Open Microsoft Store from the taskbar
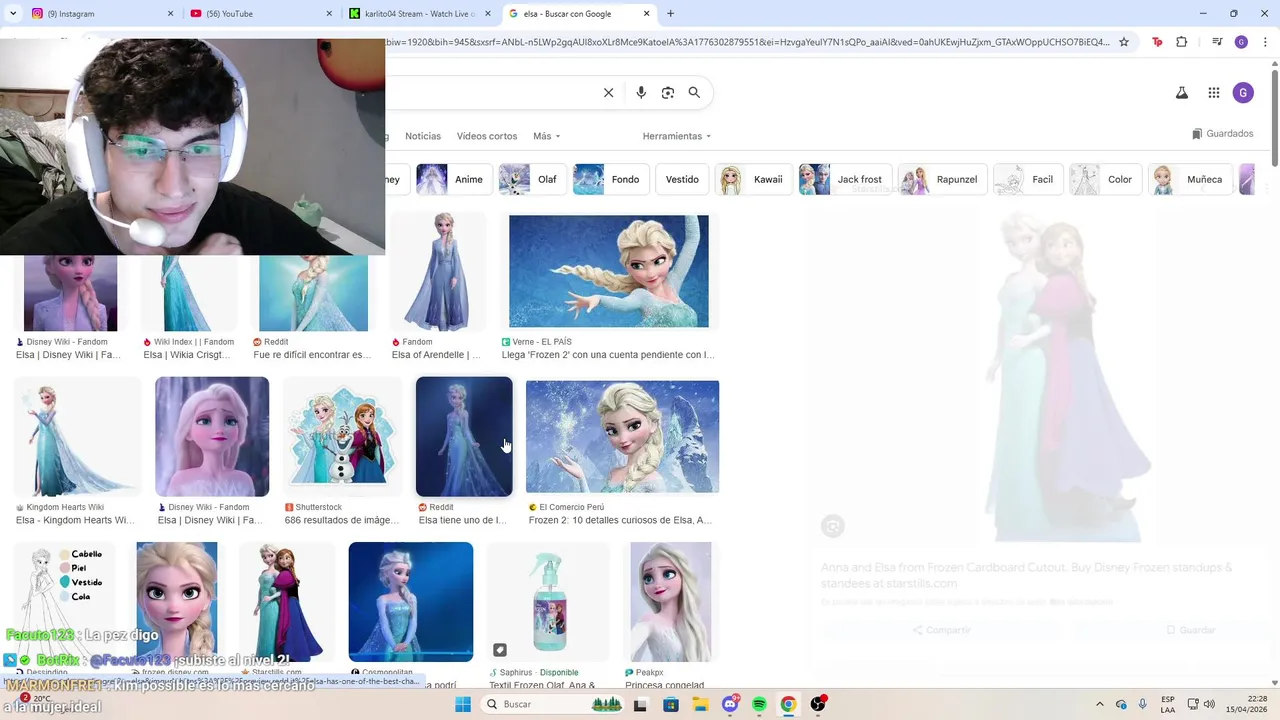 click(671, 704)
